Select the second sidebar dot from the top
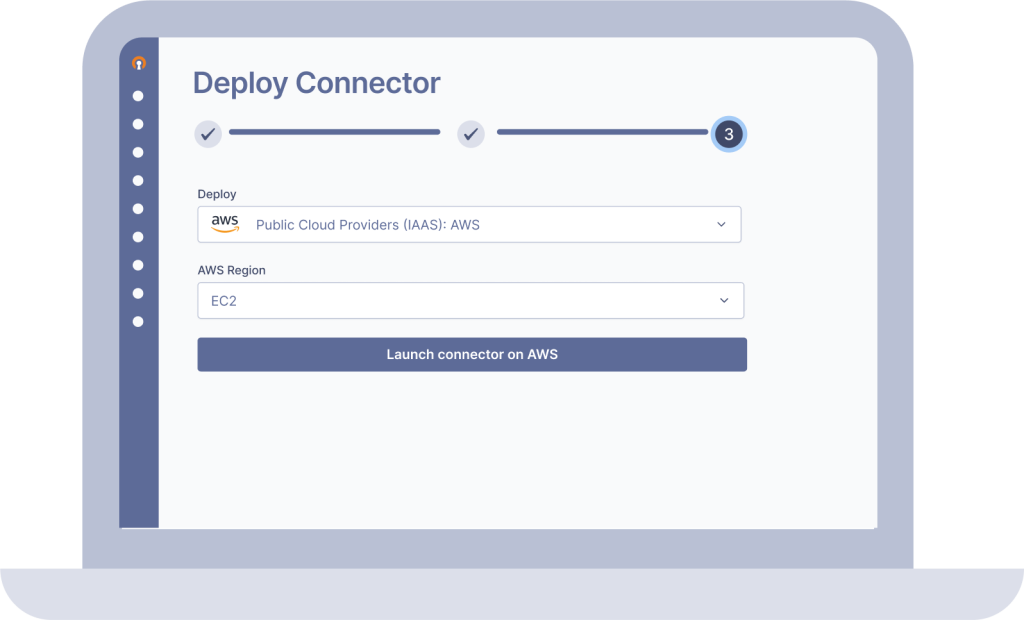Image resolution: width=1024 pixels, height=620 pixels. pyautogui.click(x=138, y=124)
